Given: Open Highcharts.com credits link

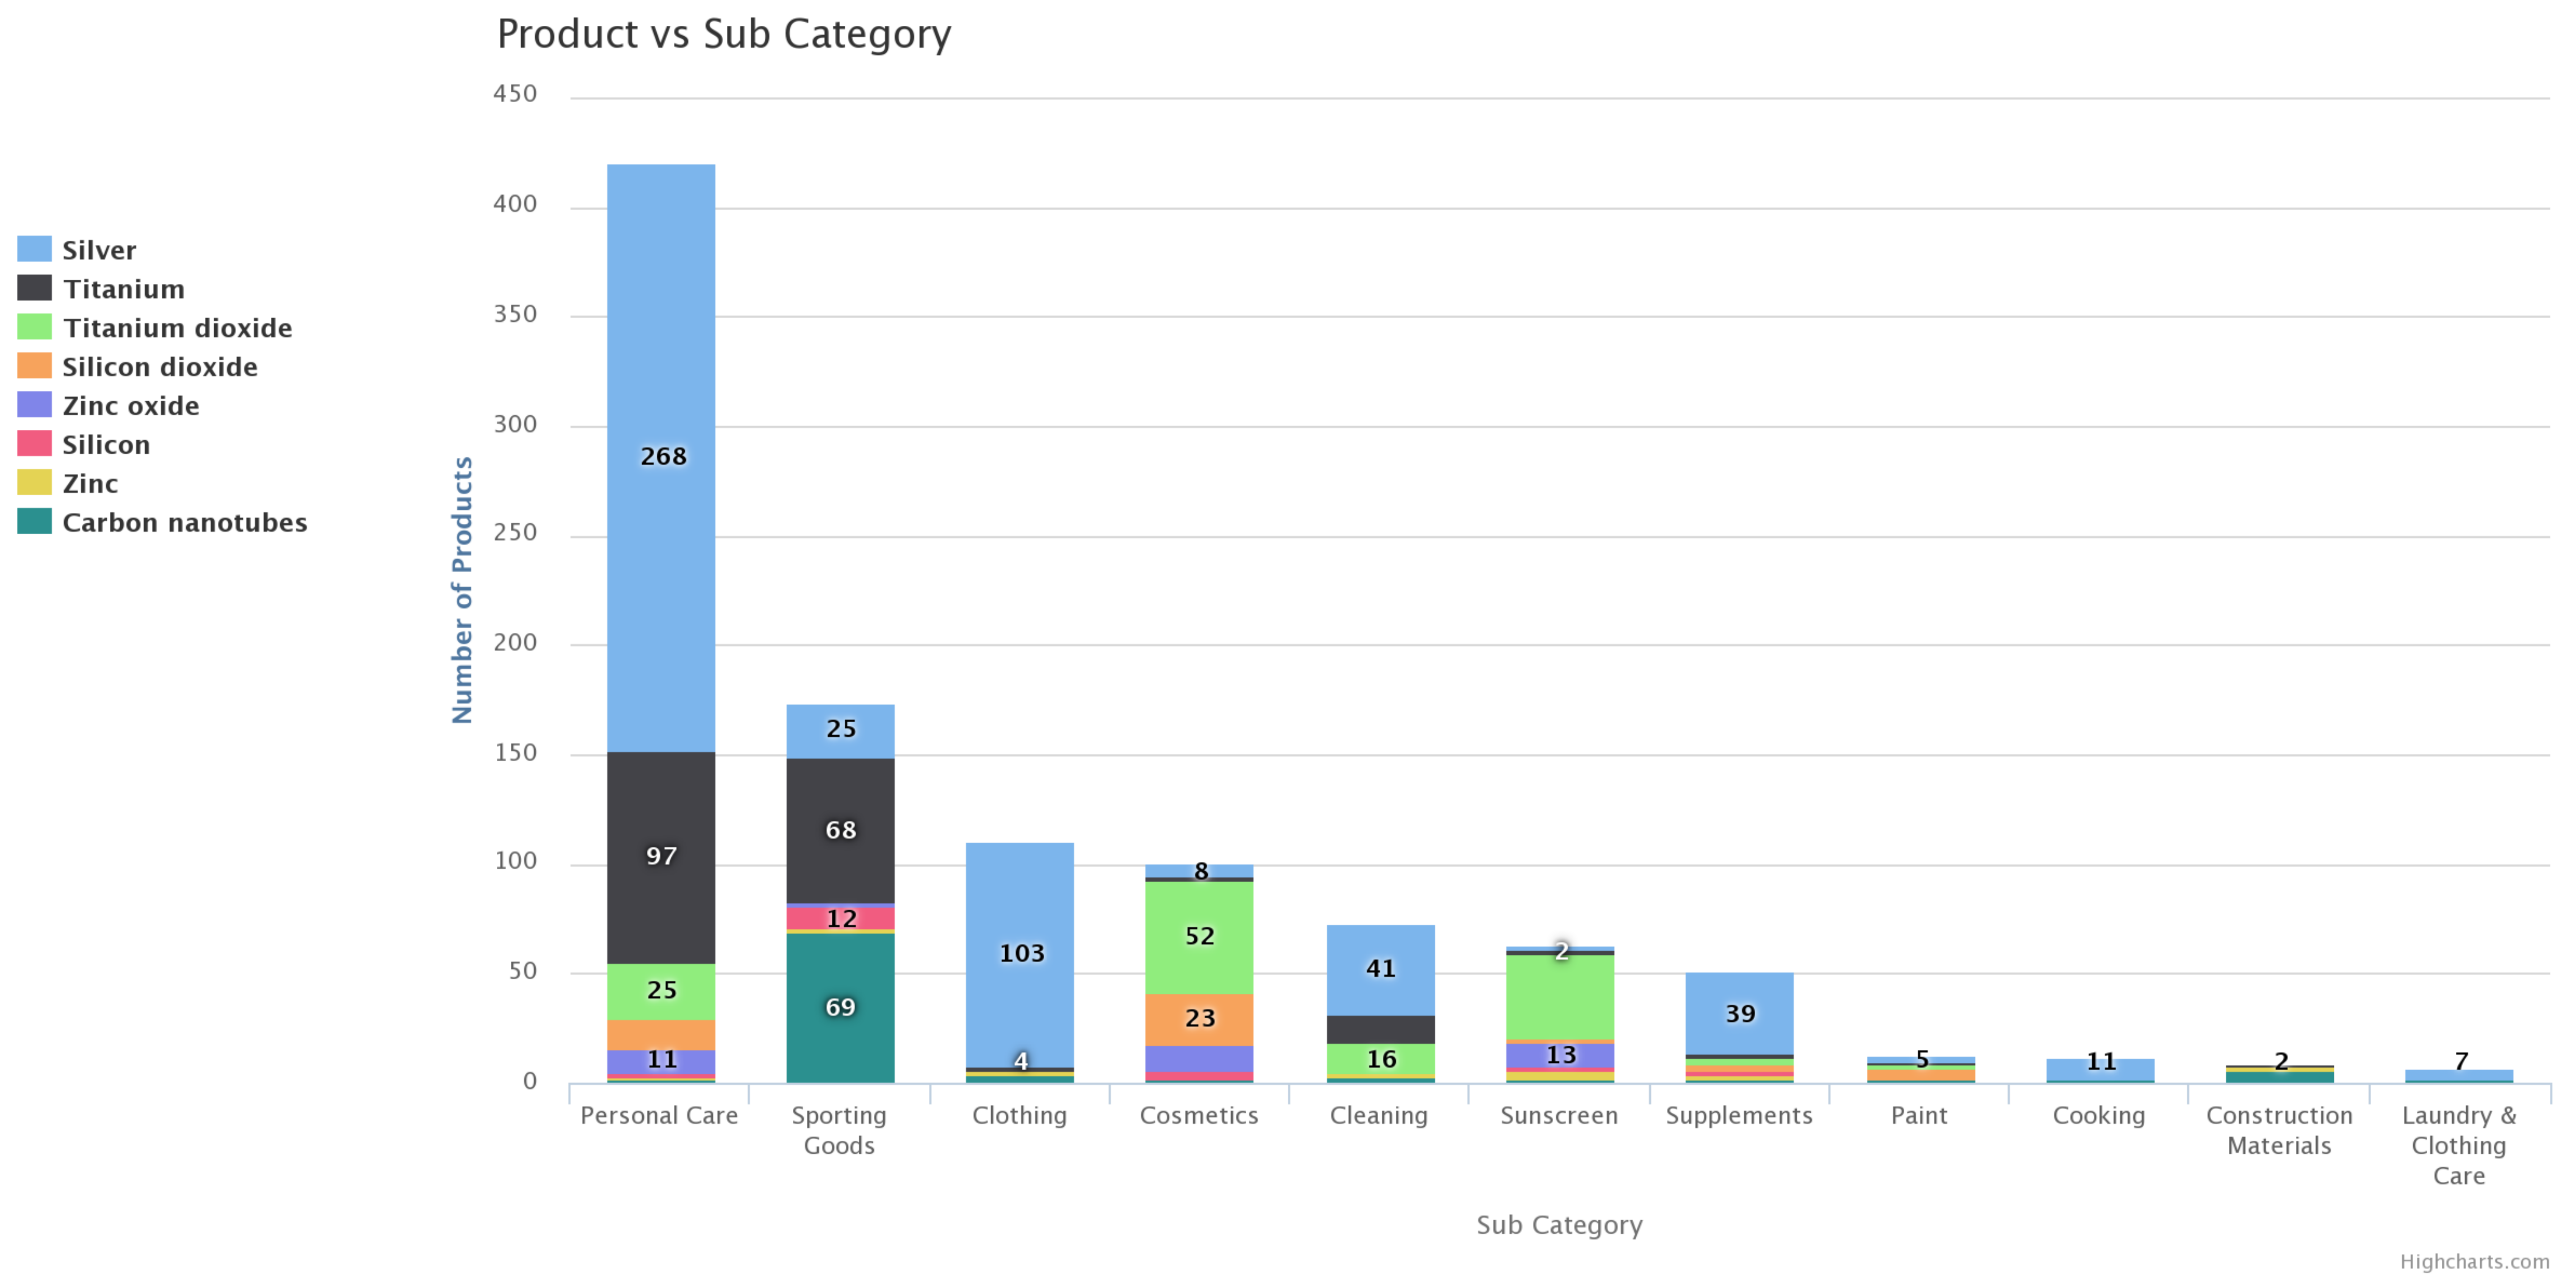Looking at the screenshot, I should (2474, 1262).
